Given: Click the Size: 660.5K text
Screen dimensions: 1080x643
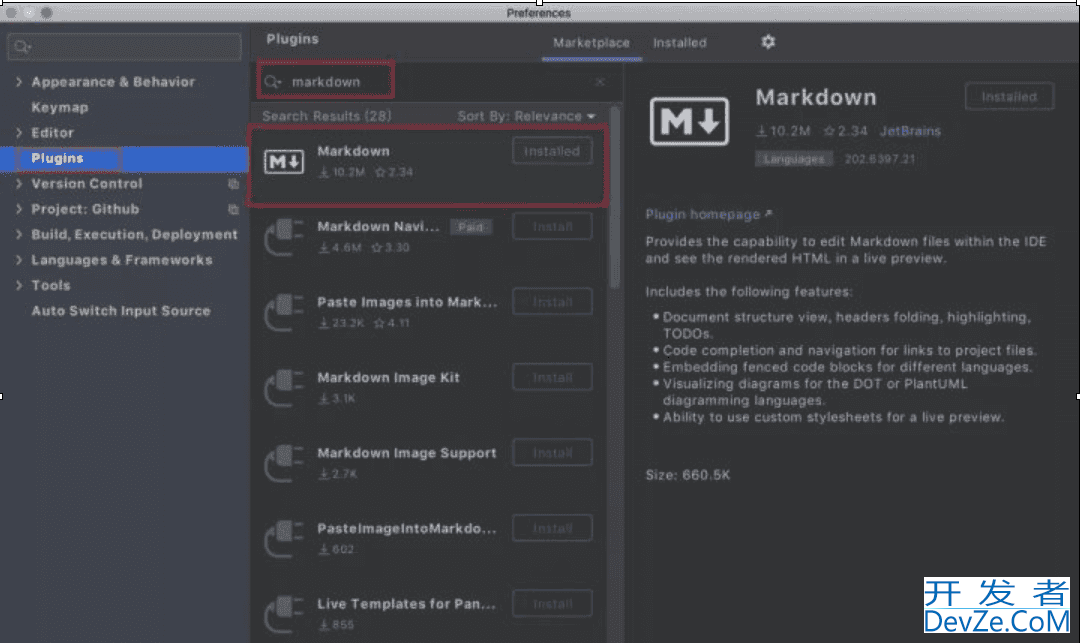Looking at the screenshot, I should click(687, 475).
